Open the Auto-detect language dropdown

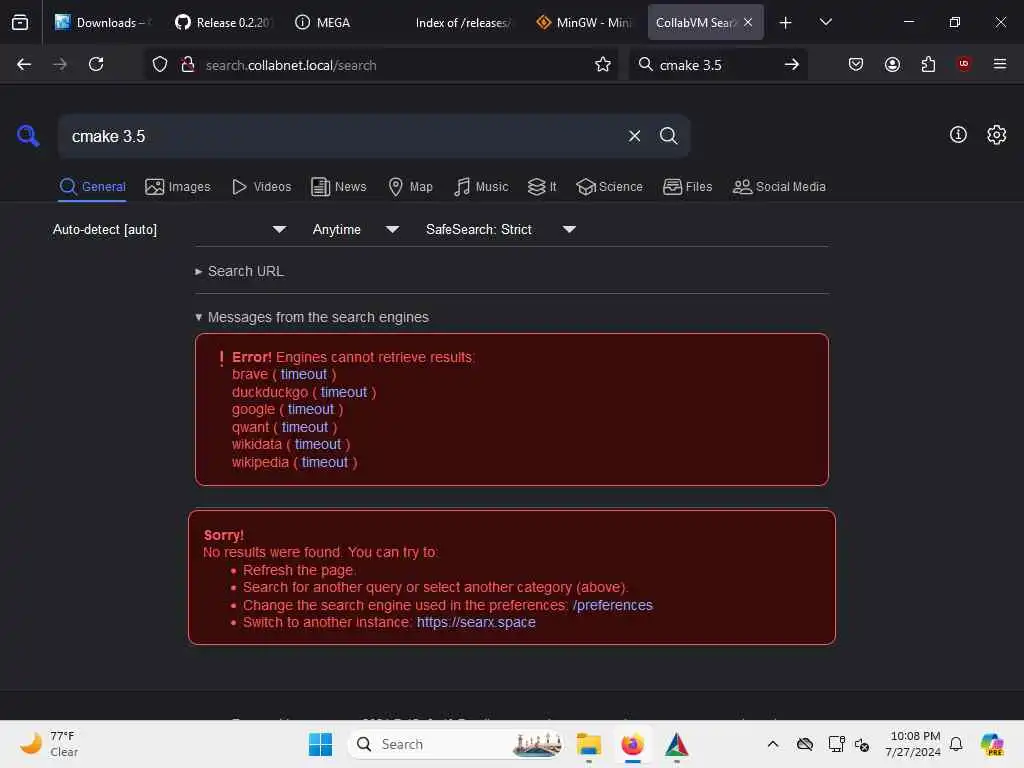point(169,229)
